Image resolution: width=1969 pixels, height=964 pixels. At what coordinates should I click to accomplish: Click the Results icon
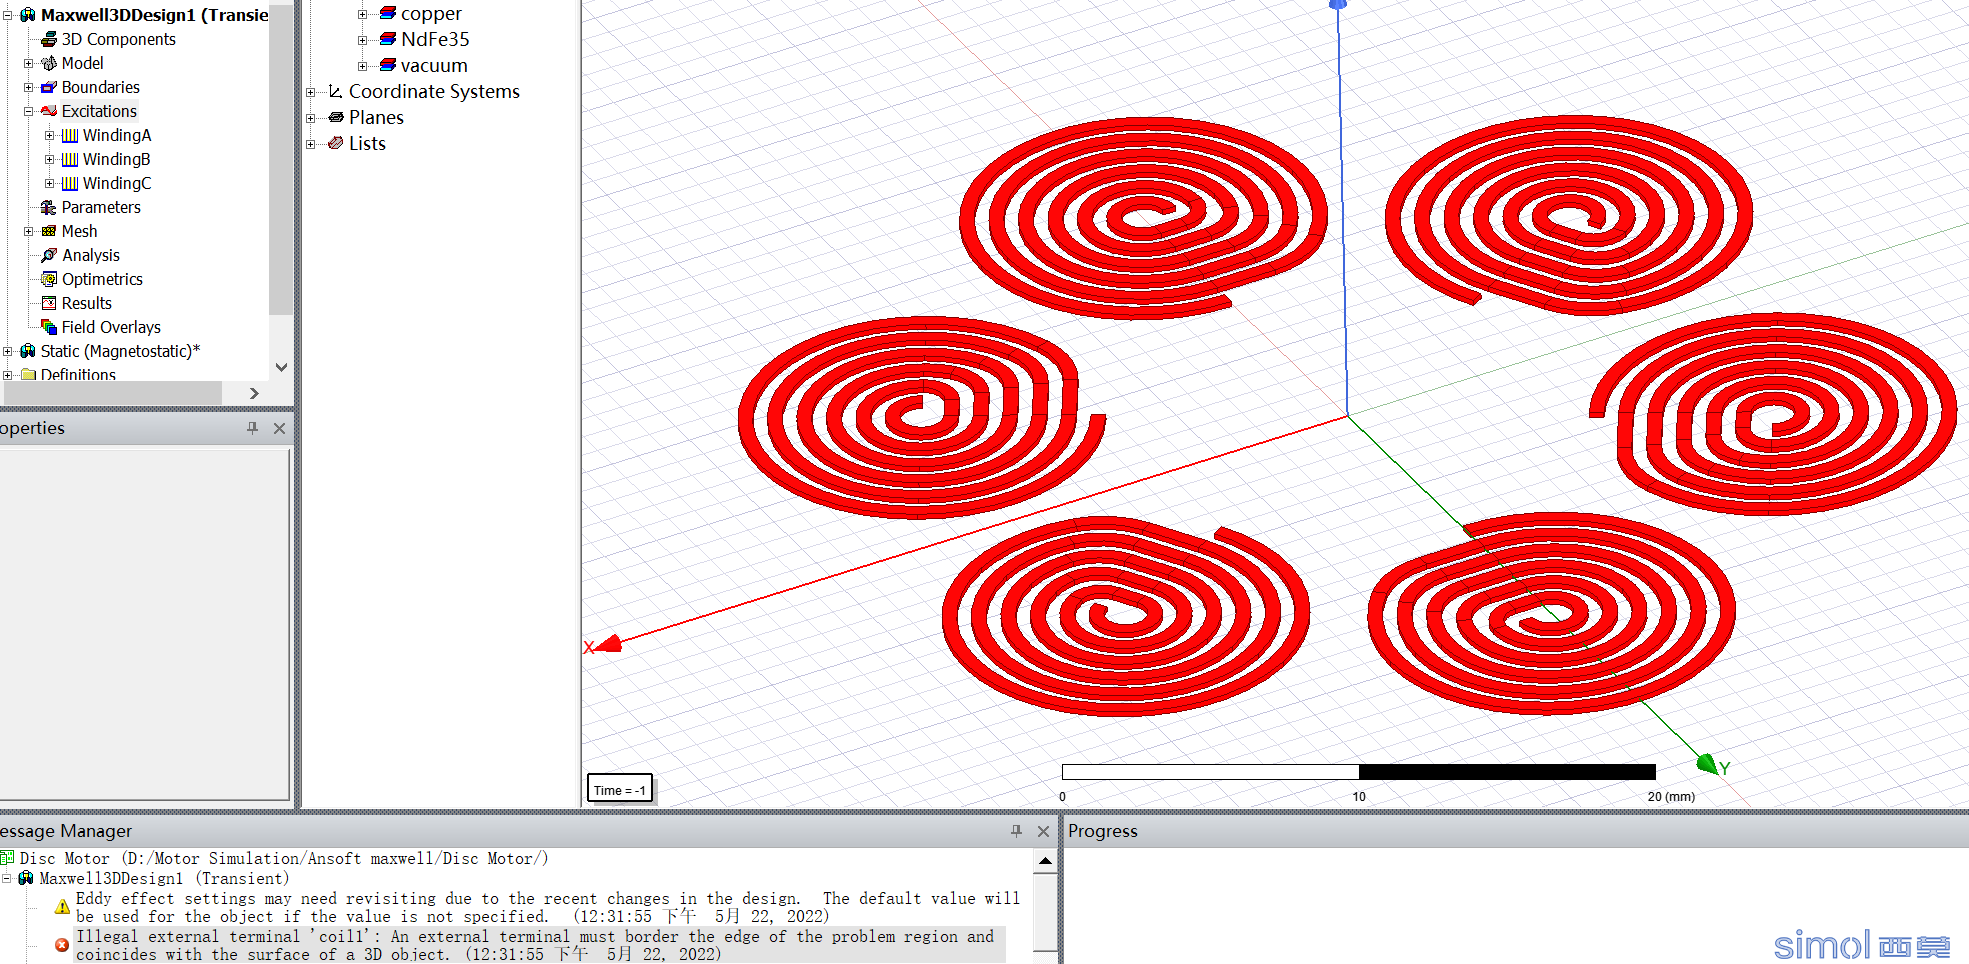click(48, 303)
